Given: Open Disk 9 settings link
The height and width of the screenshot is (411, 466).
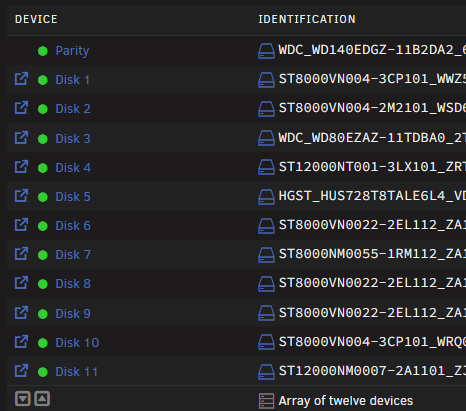Looking at the screenshot, I should click(73, 314).
